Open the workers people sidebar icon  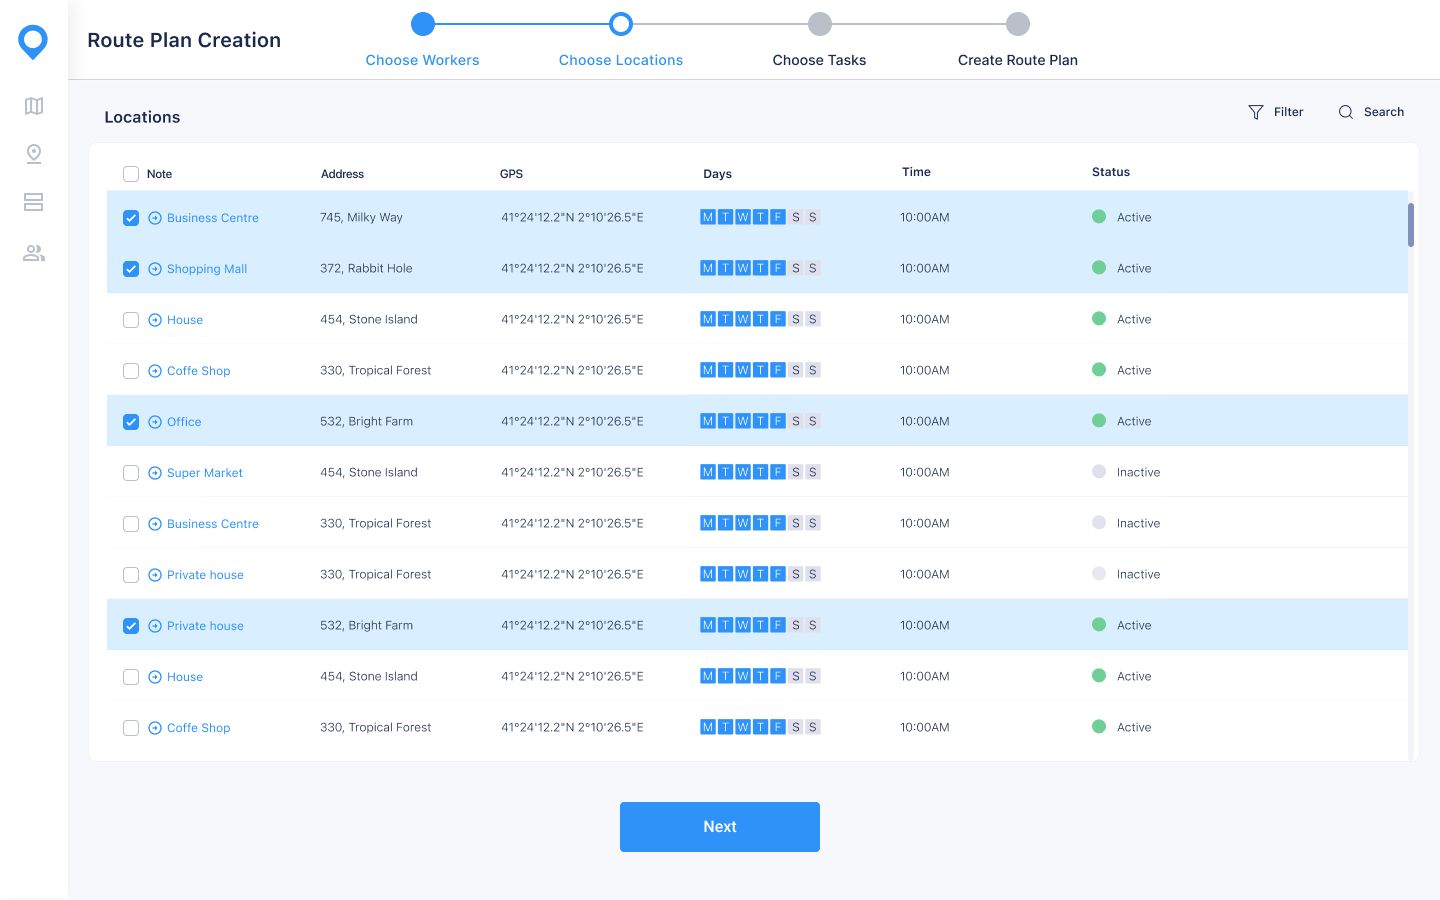34,253
